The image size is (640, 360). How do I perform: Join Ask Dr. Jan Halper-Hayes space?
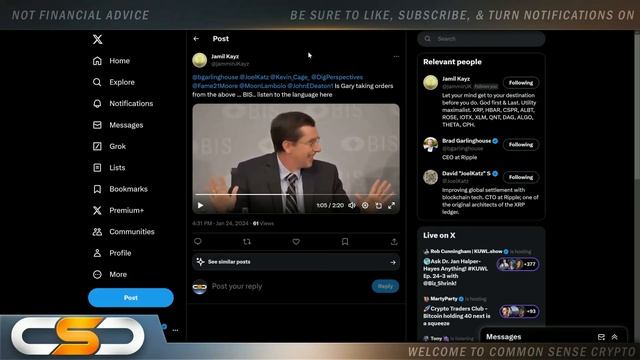pos(456,272)
